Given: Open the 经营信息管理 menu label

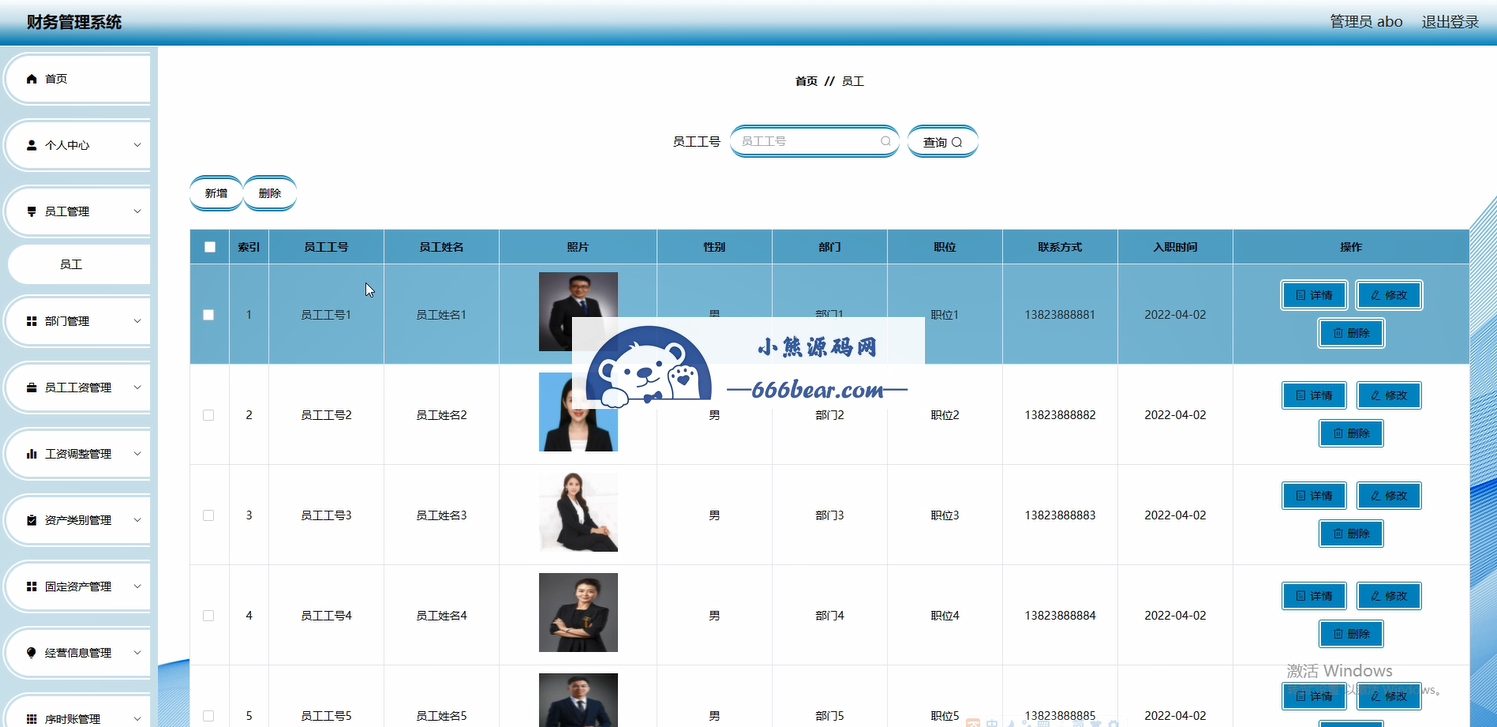Looking at the screenshot, I should tap(78, 653).
